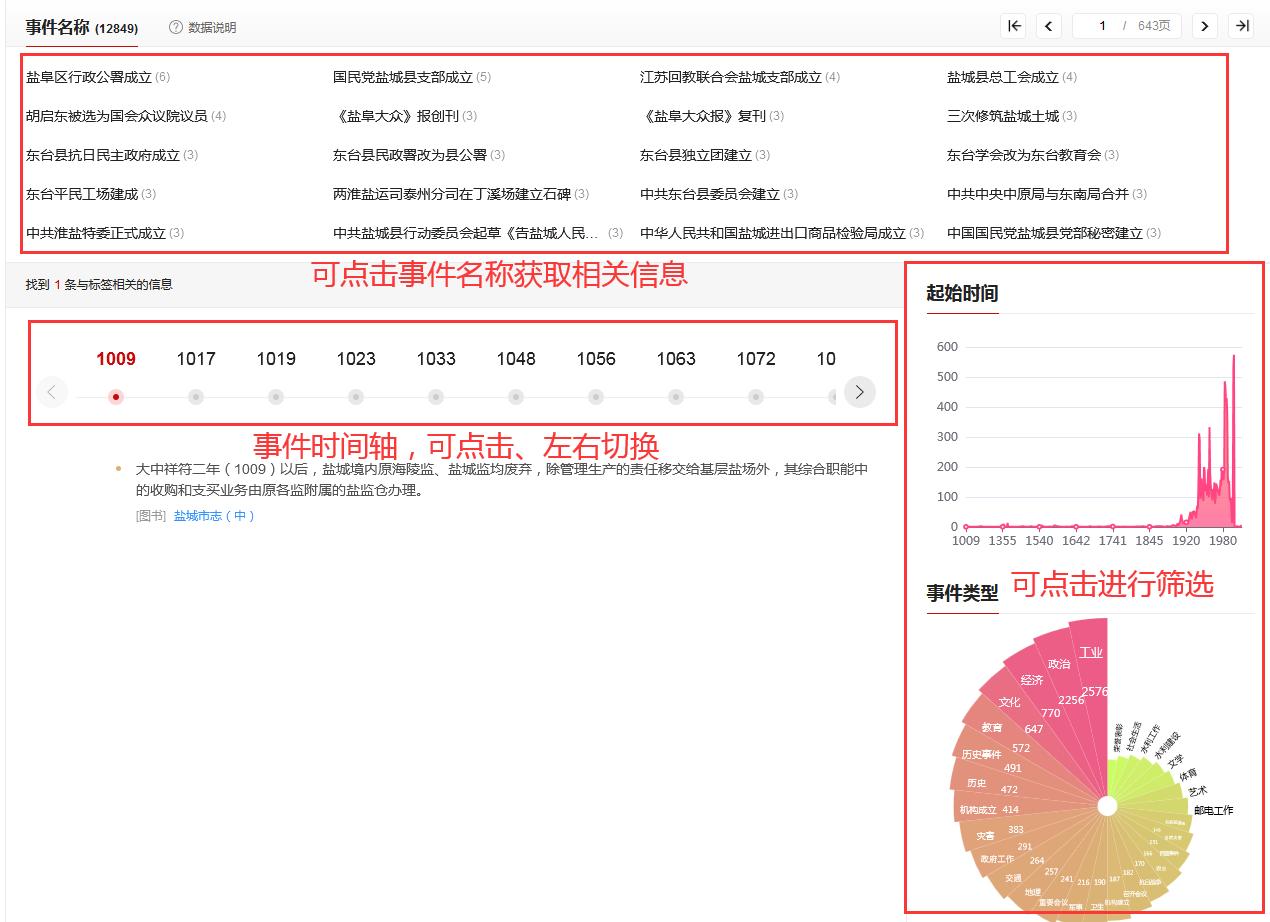This screenshot has width=1270, height=922.
Task: Open the book link 盐城市志（中）
Action: [x=214, y=516]
